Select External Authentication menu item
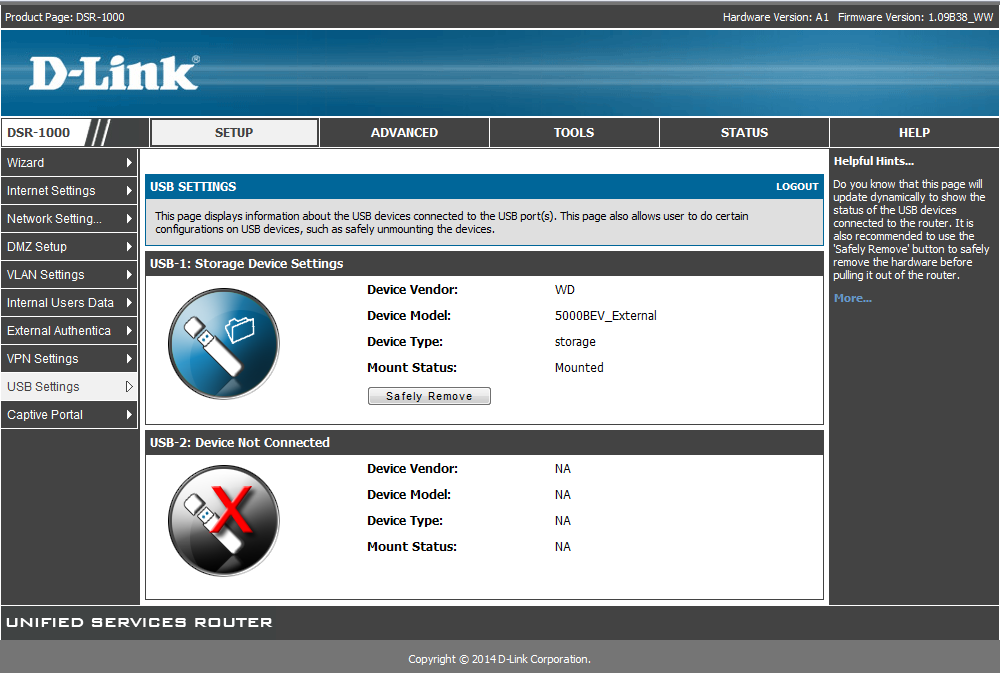This screenshot has height=673, width=1000. click(69, 331)
